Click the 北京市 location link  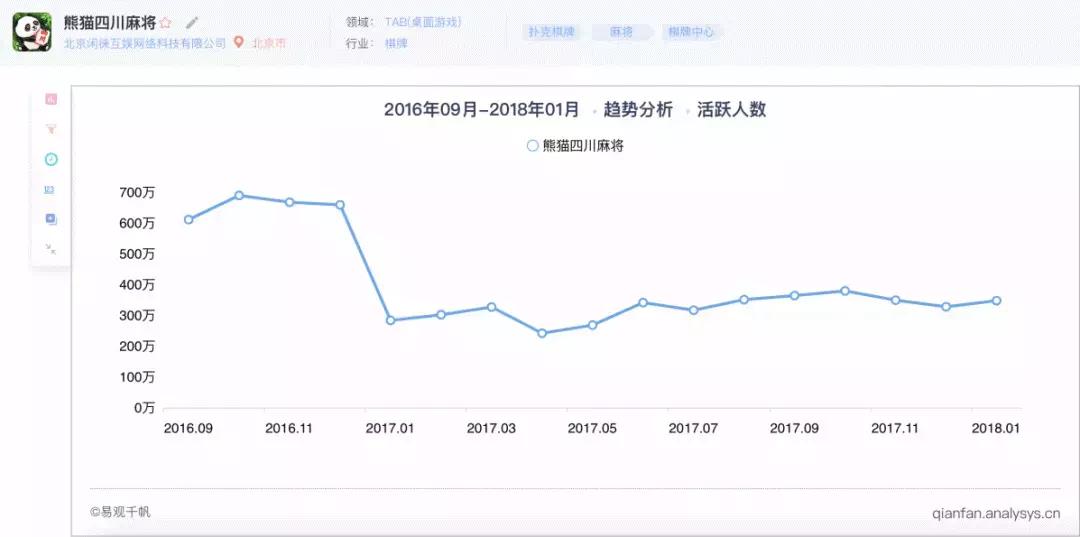(269, 43)
